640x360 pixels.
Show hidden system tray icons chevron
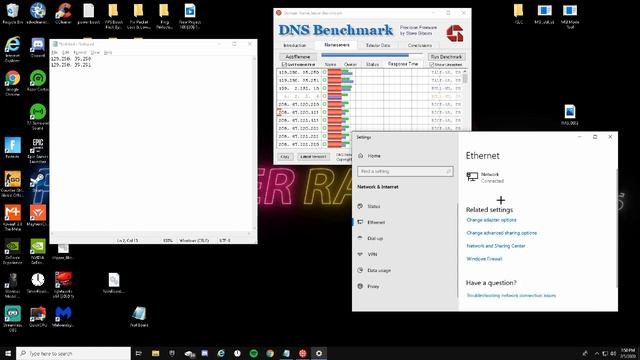coord(597,353)
